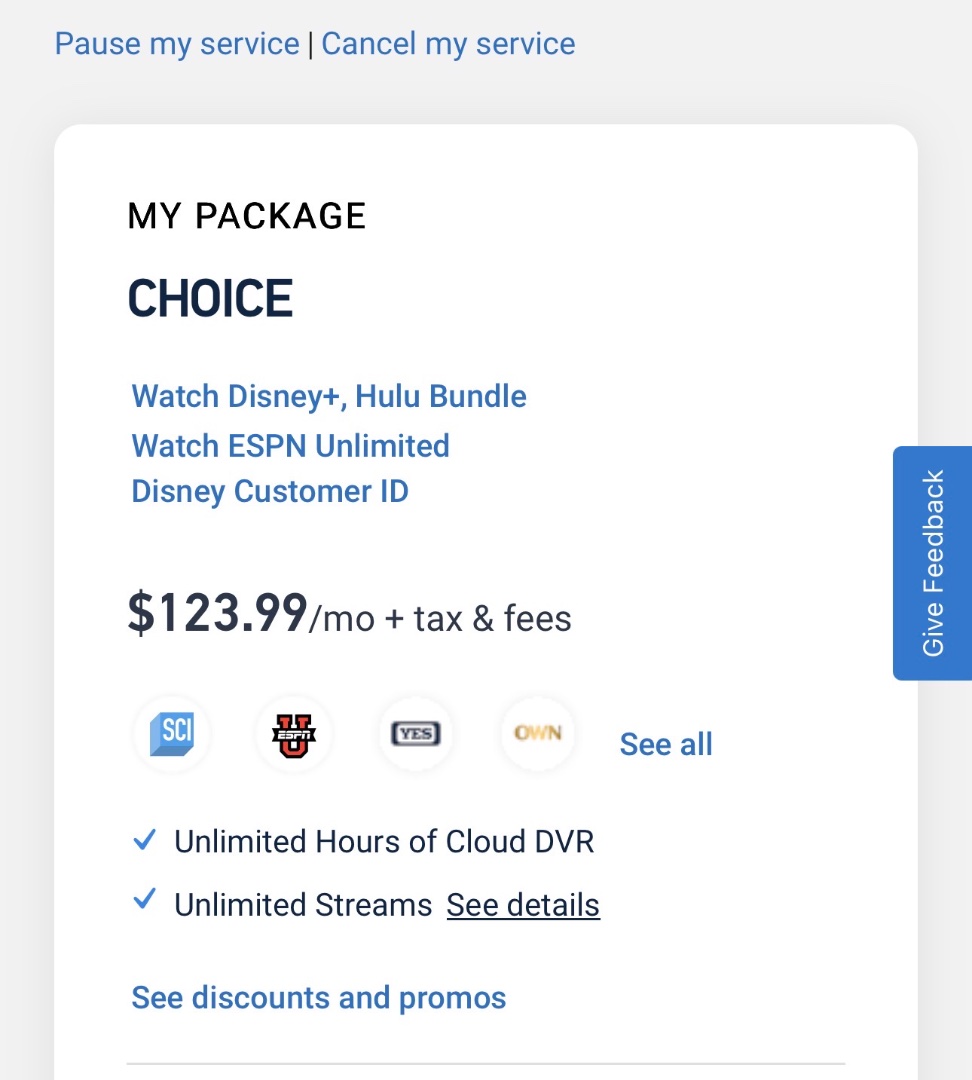Select the CHOICE package title

(211, 299)
